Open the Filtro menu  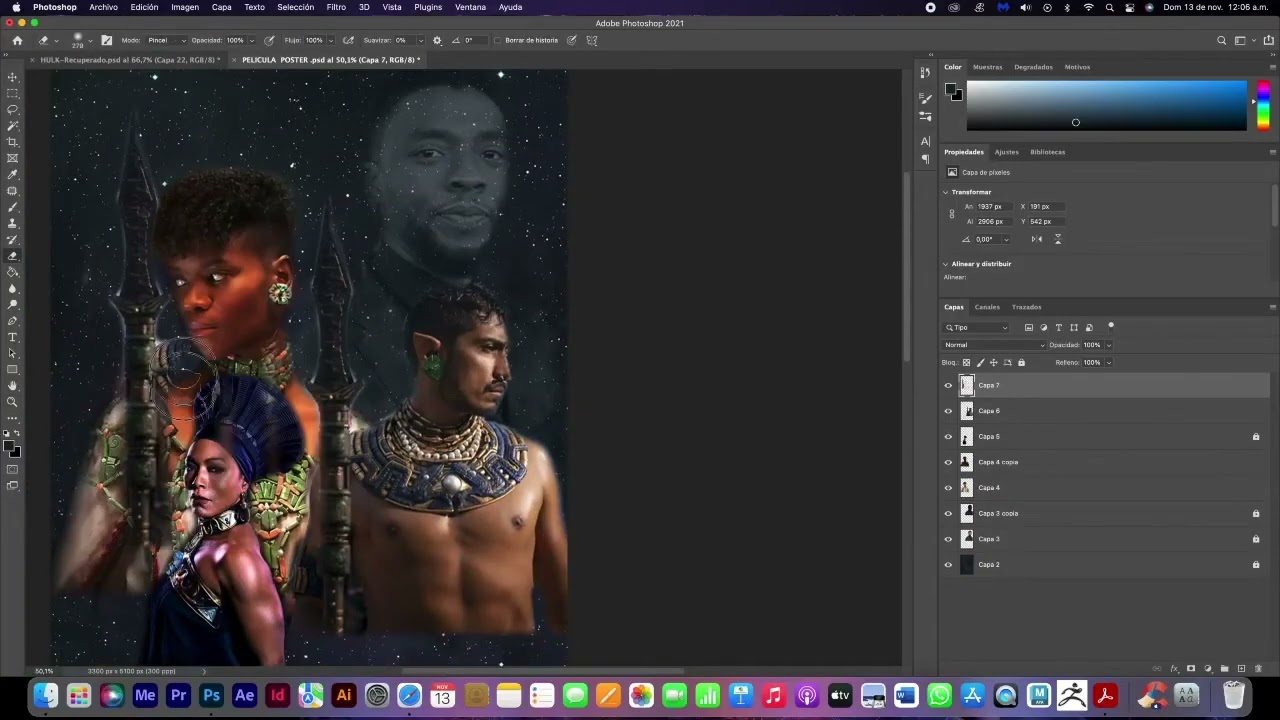click(x=336, y=7)
